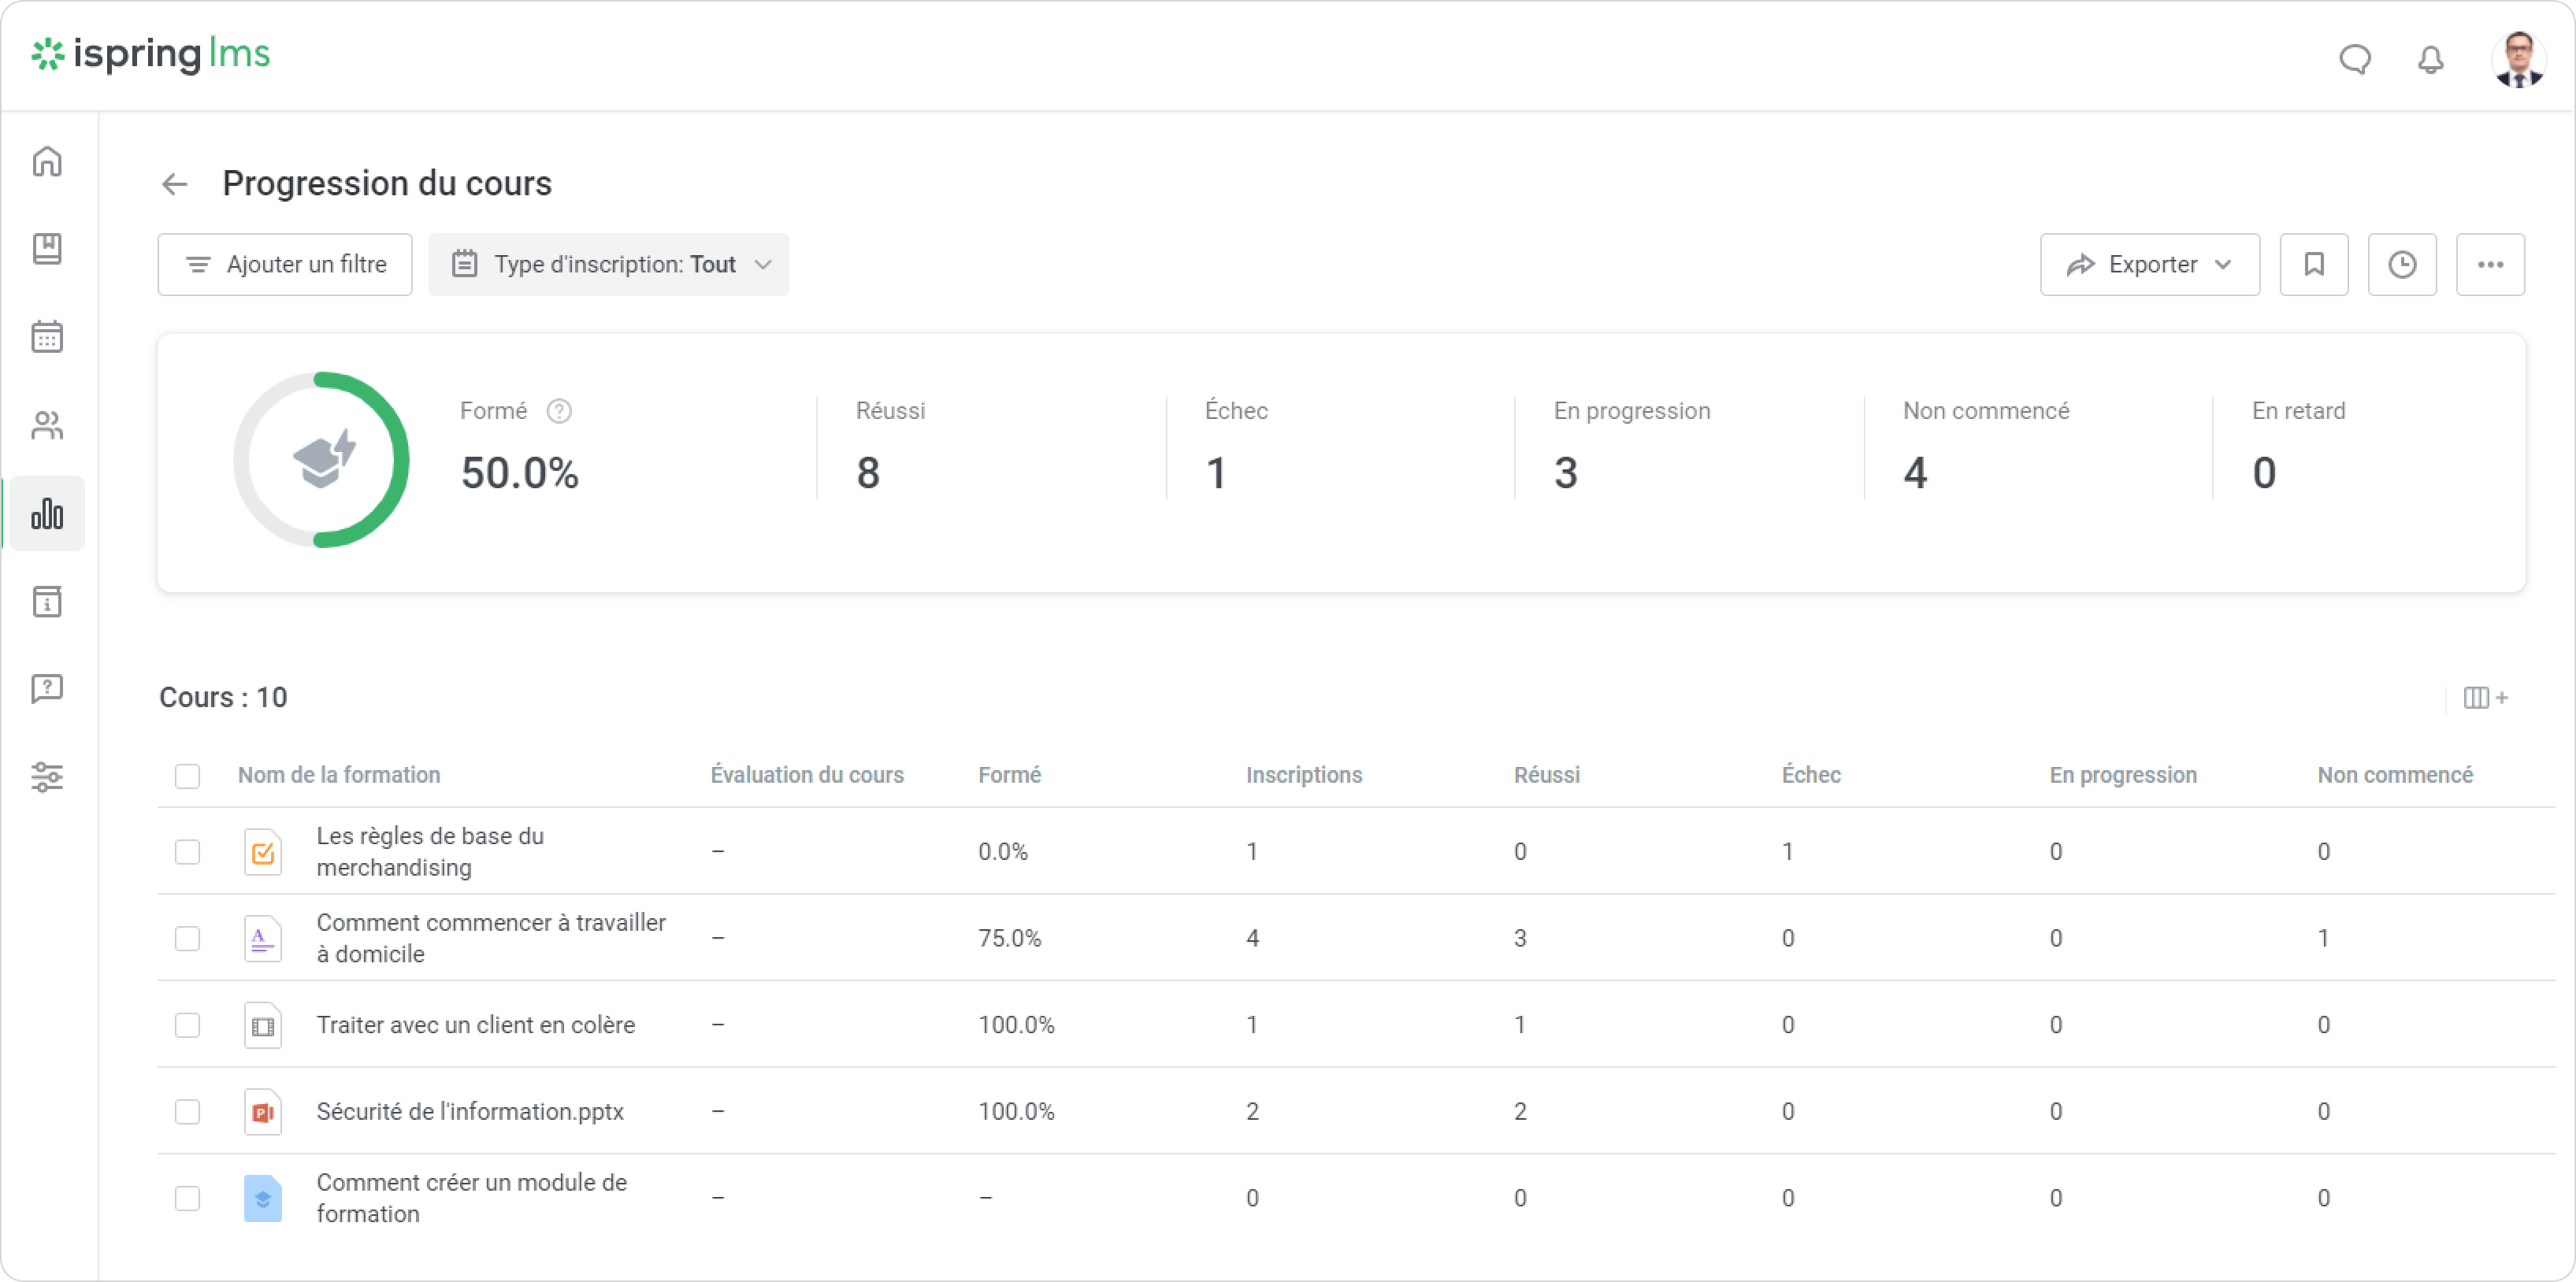Open the three-dots more options menu
The height and width of the screenshot is (1282, 2576).
[2490, 265]
